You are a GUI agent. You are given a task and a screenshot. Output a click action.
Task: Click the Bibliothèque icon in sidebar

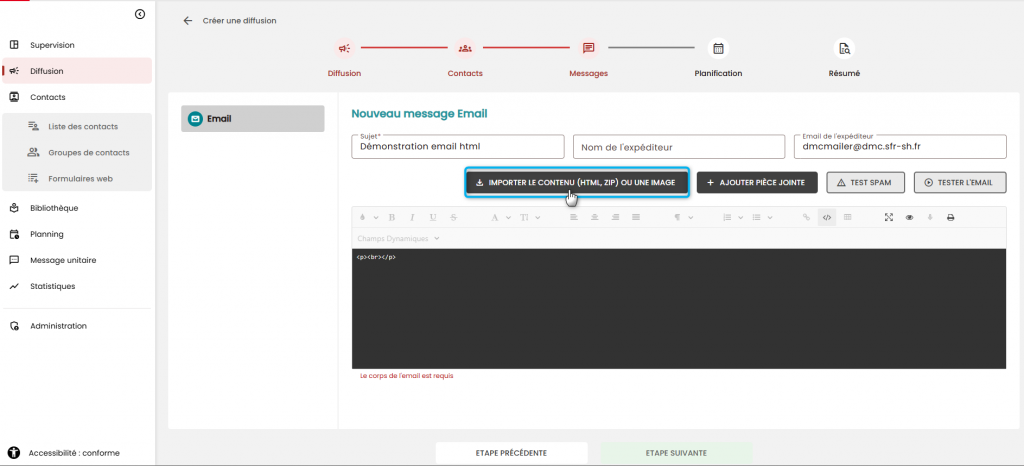14,208
